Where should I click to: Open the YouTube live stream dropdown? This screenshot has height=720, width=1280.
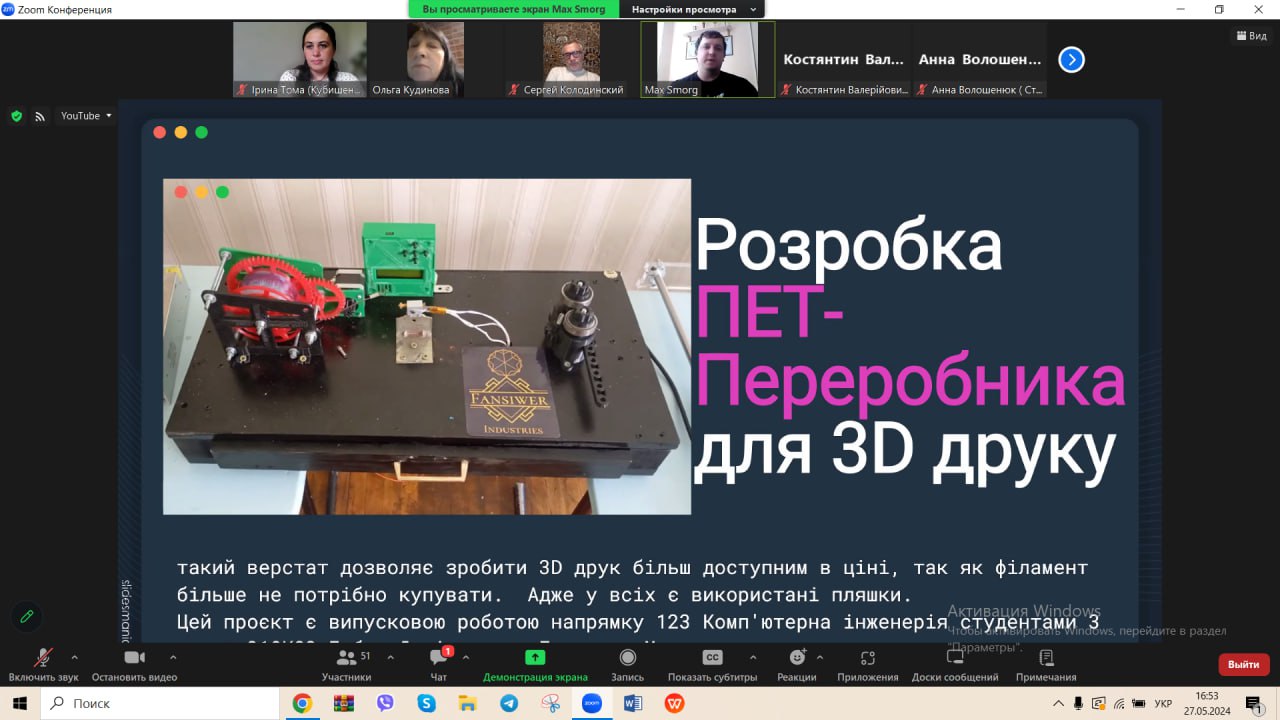[86, 116]
